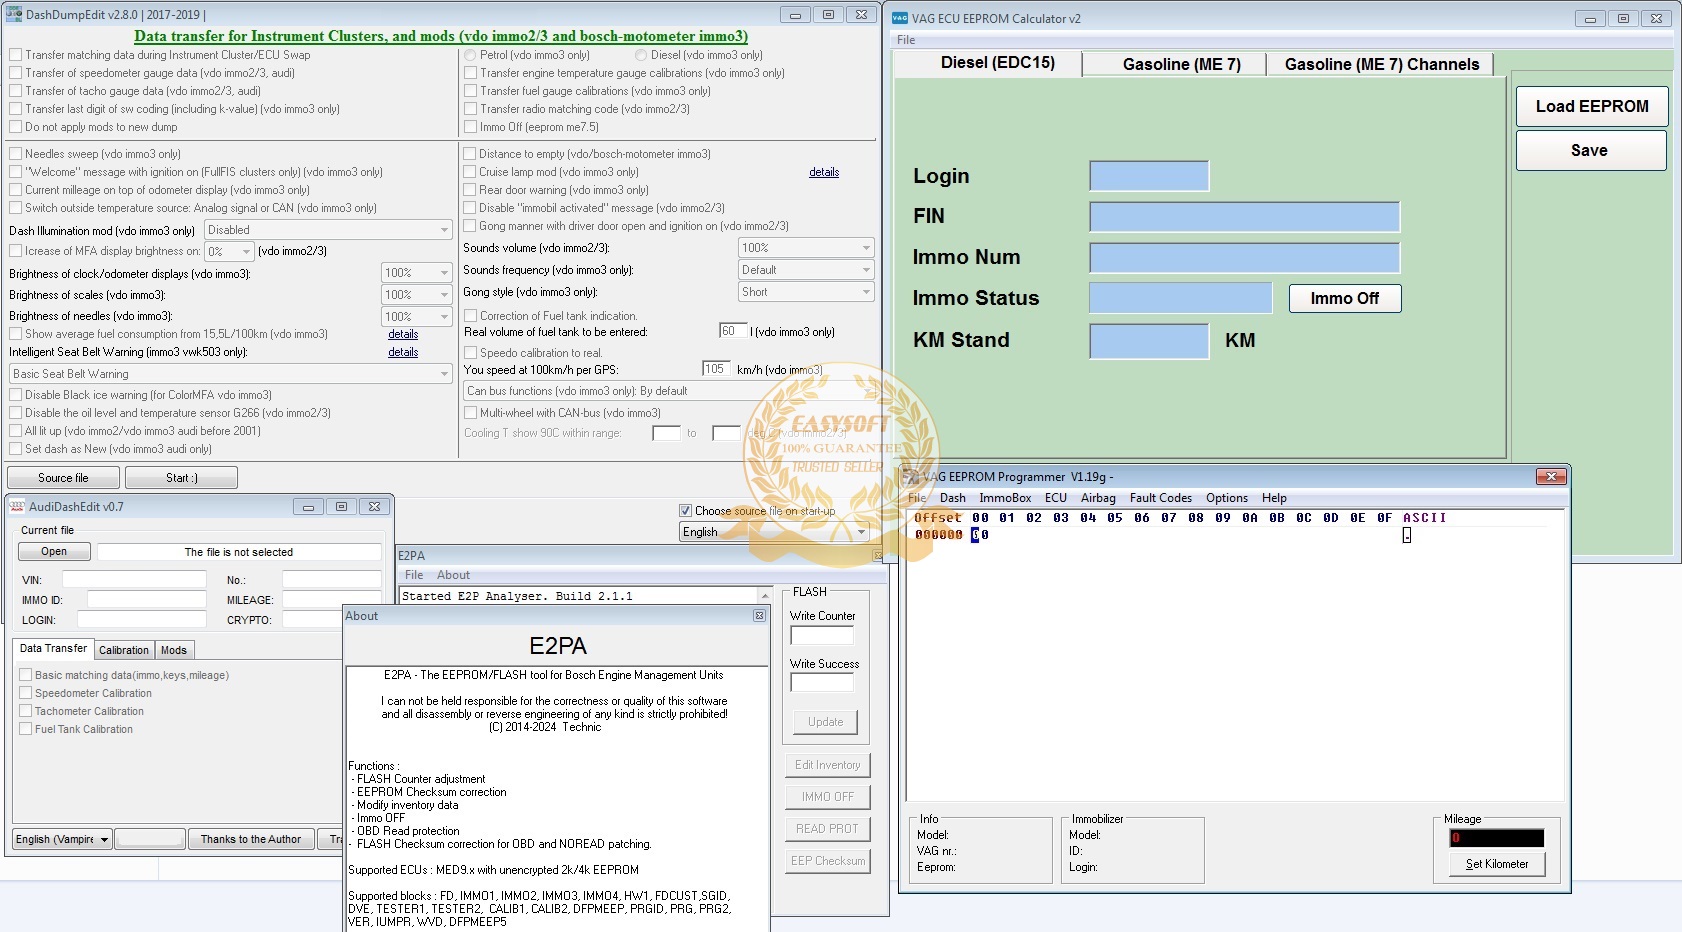
Task: Enable Needles sweep option
Action: click(x=16, y=154)
